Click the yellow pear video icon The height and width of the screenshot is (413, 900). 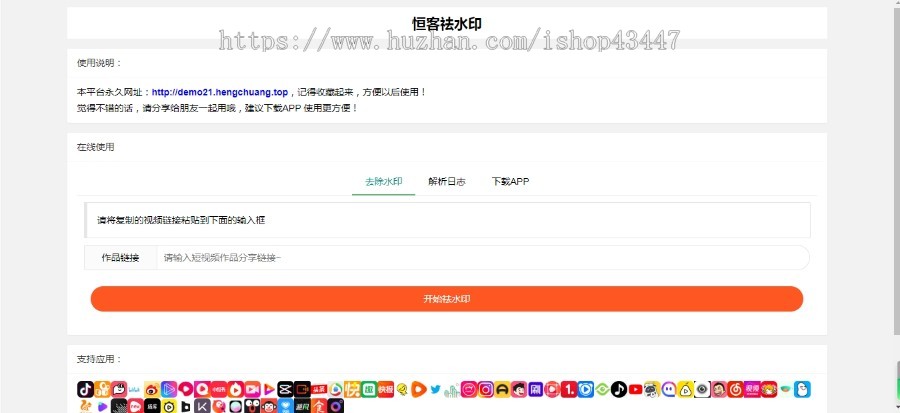pyautogui.click(x=685, y=389)
